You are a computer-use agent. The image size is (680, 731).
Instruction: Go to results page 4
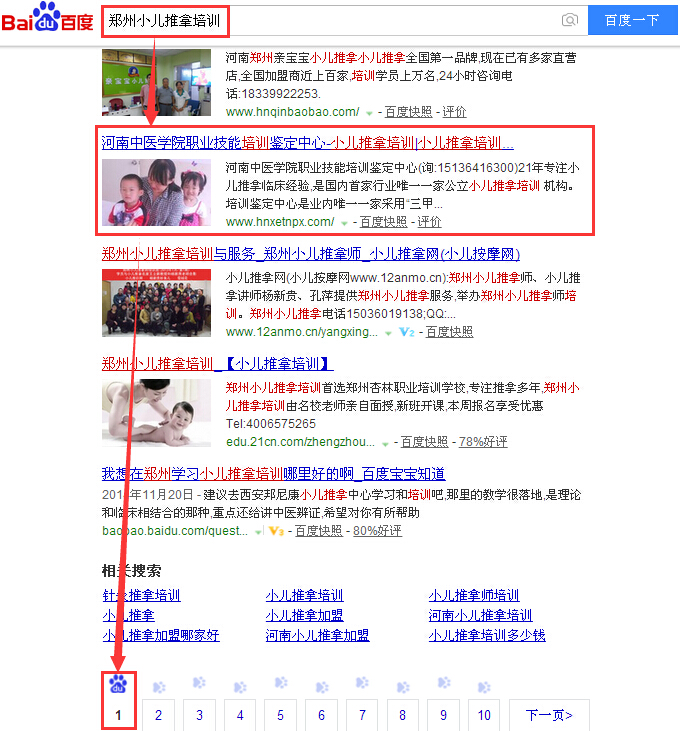(240, 715)
